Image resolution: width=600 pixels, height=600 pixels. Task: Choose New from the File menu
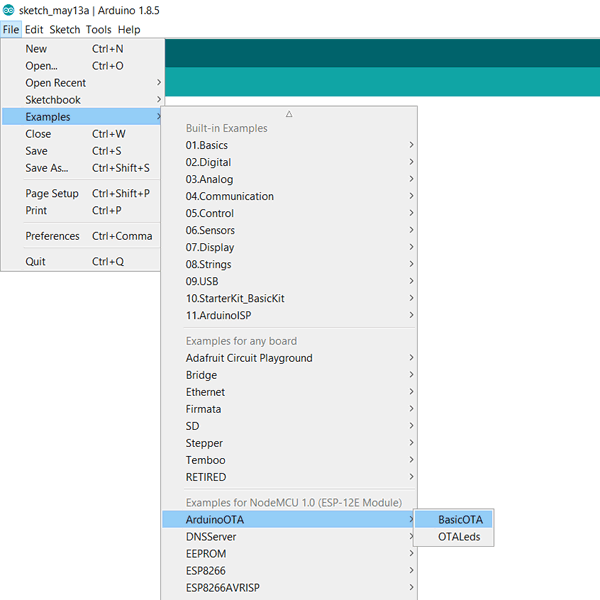pyautogui.click(x=36, y=49)
